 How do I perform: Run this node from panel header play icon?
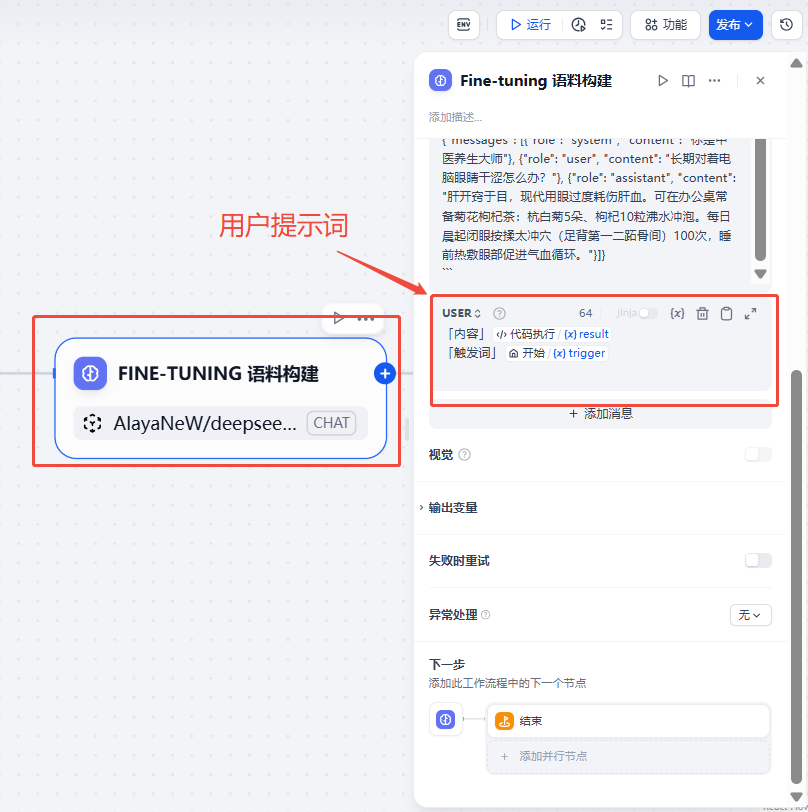[x=662, y=81]
